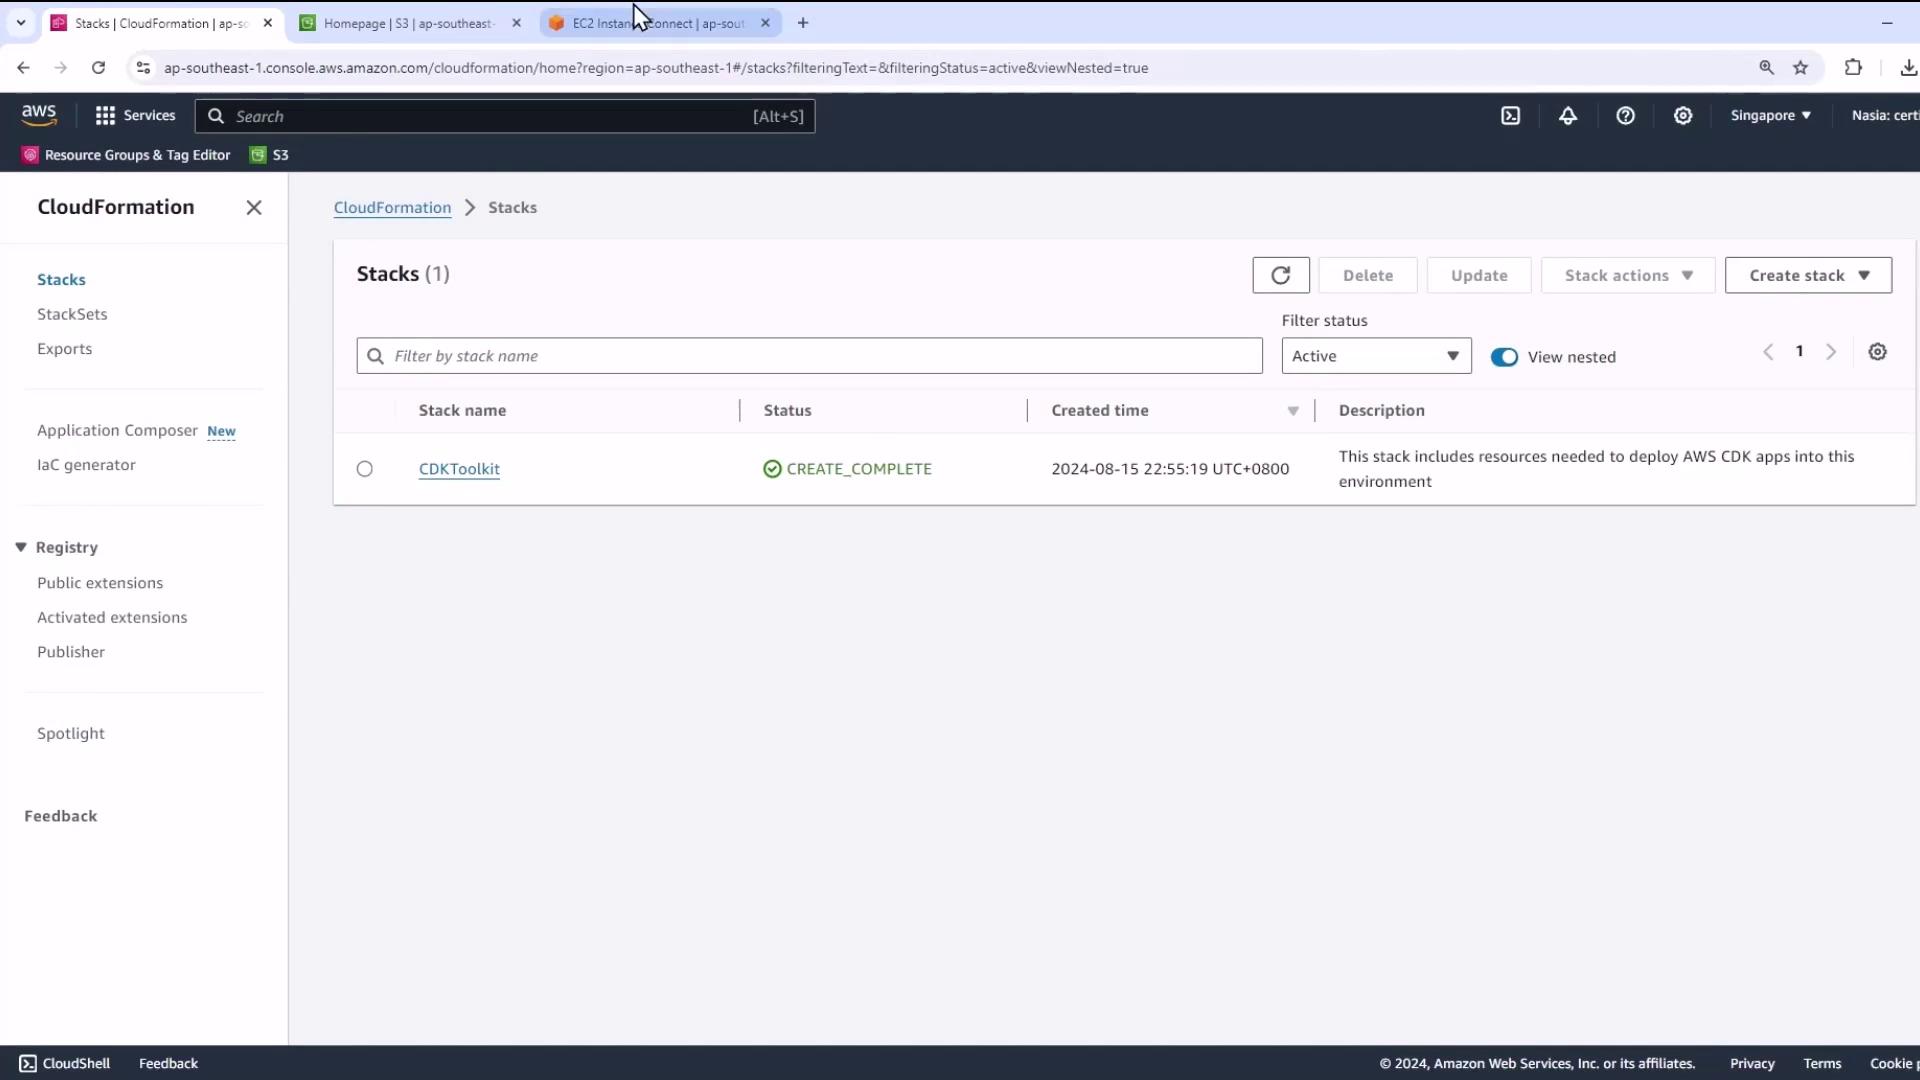Open the AWS help question mark icon
This screenshot has width=1920, height=1080.
1625,116
